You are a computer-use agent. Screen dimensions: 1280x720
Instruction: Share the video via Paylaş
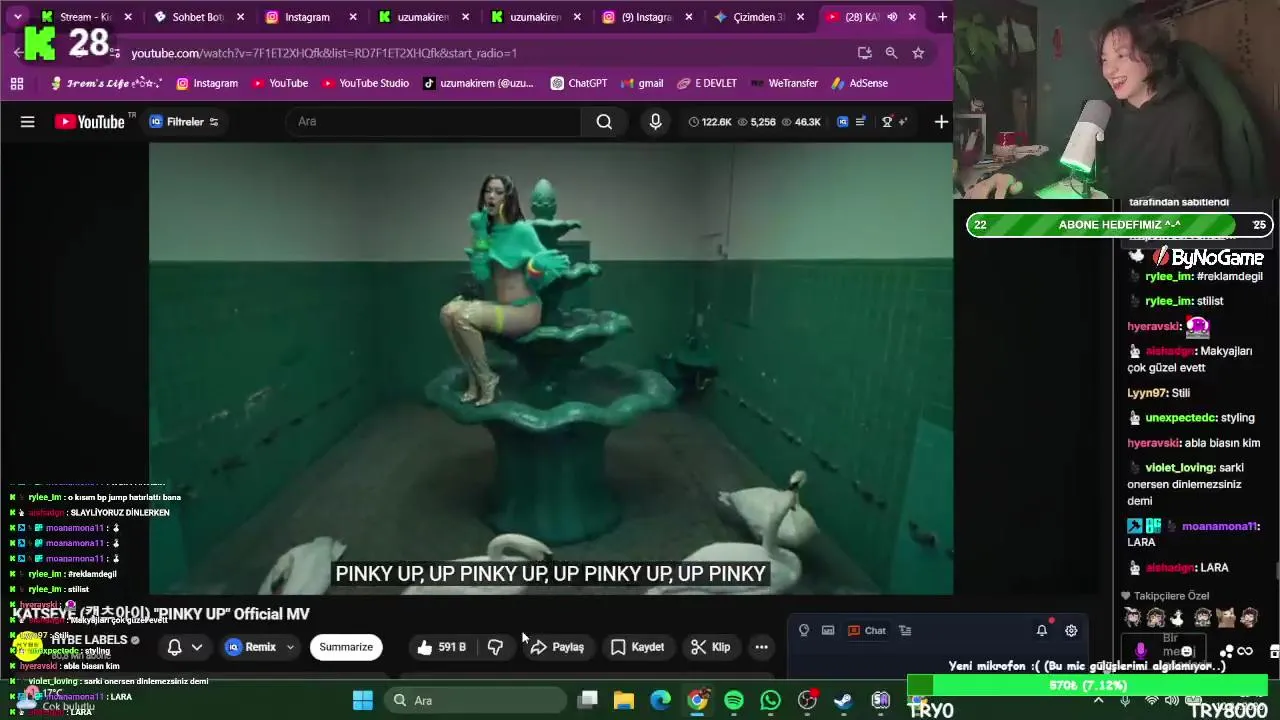pos(557,647)
